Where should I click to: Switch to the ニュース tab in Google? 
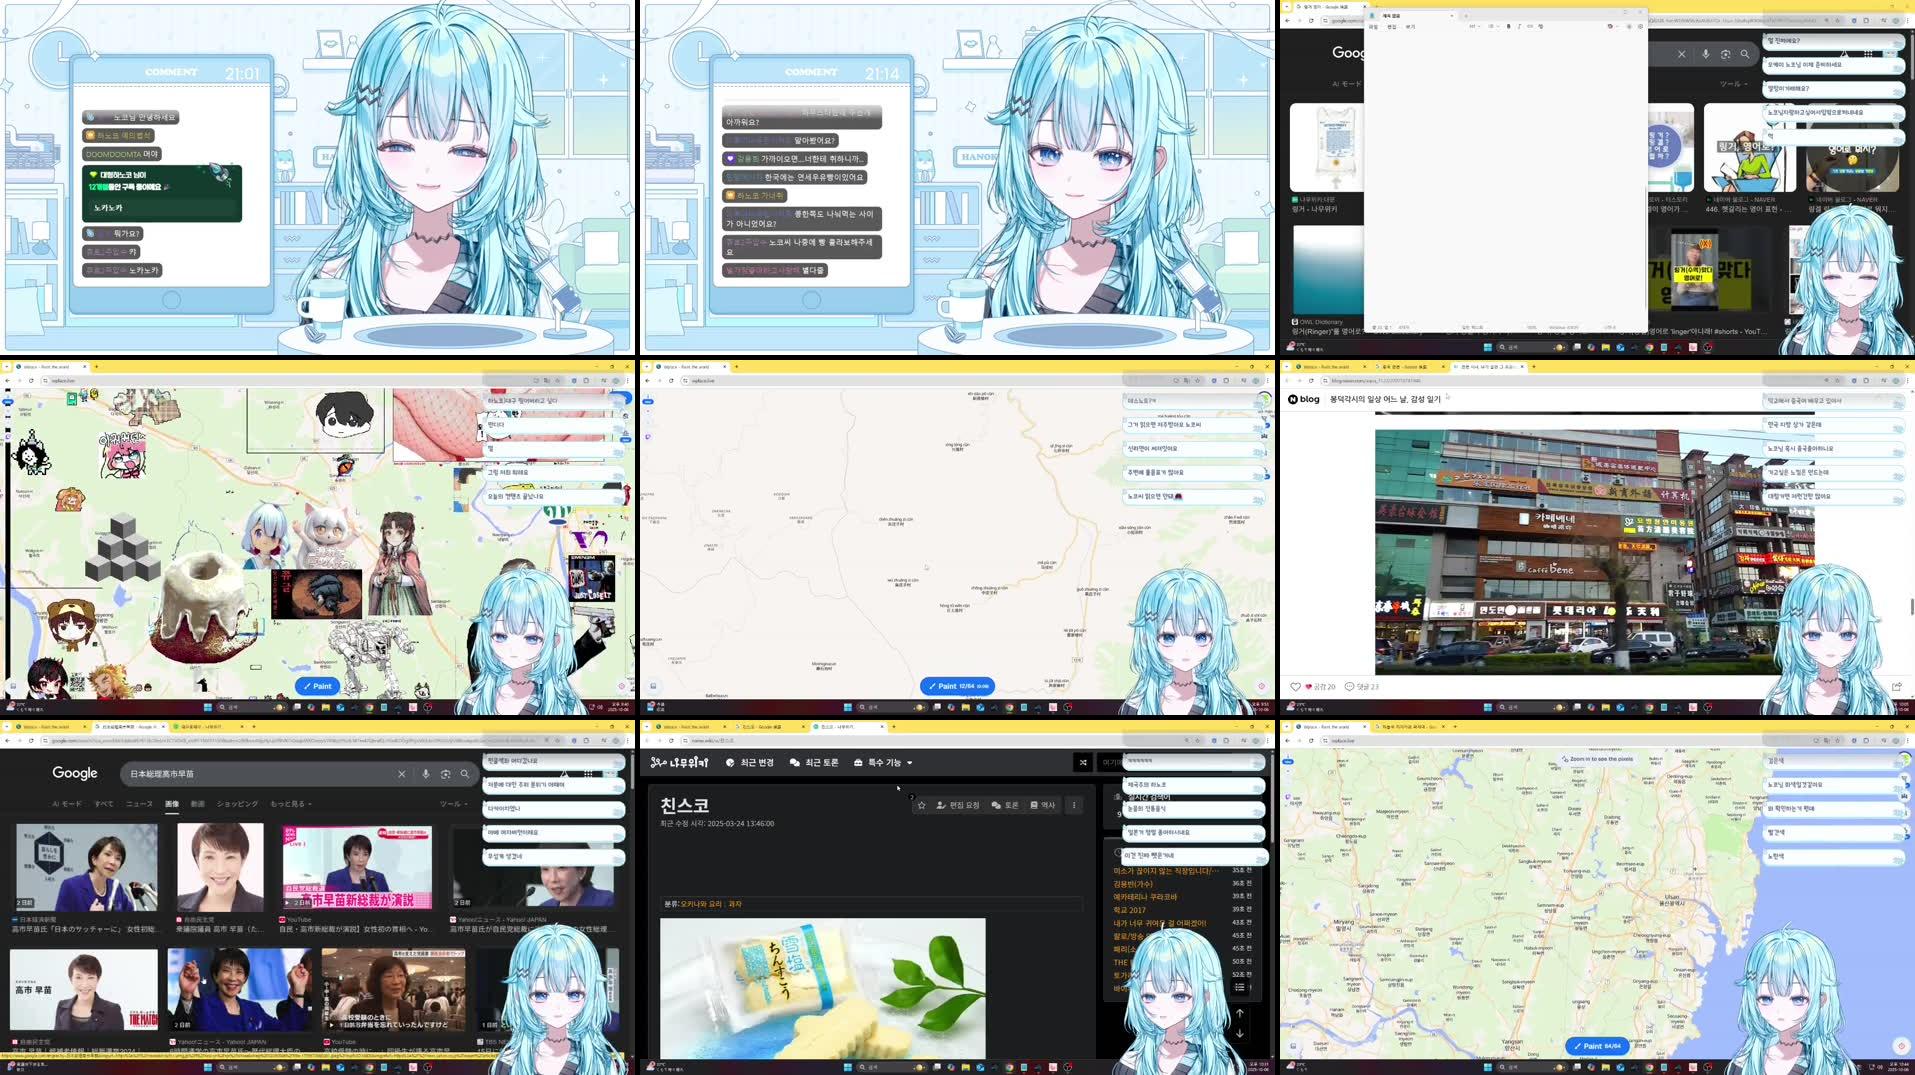[139, 804]
